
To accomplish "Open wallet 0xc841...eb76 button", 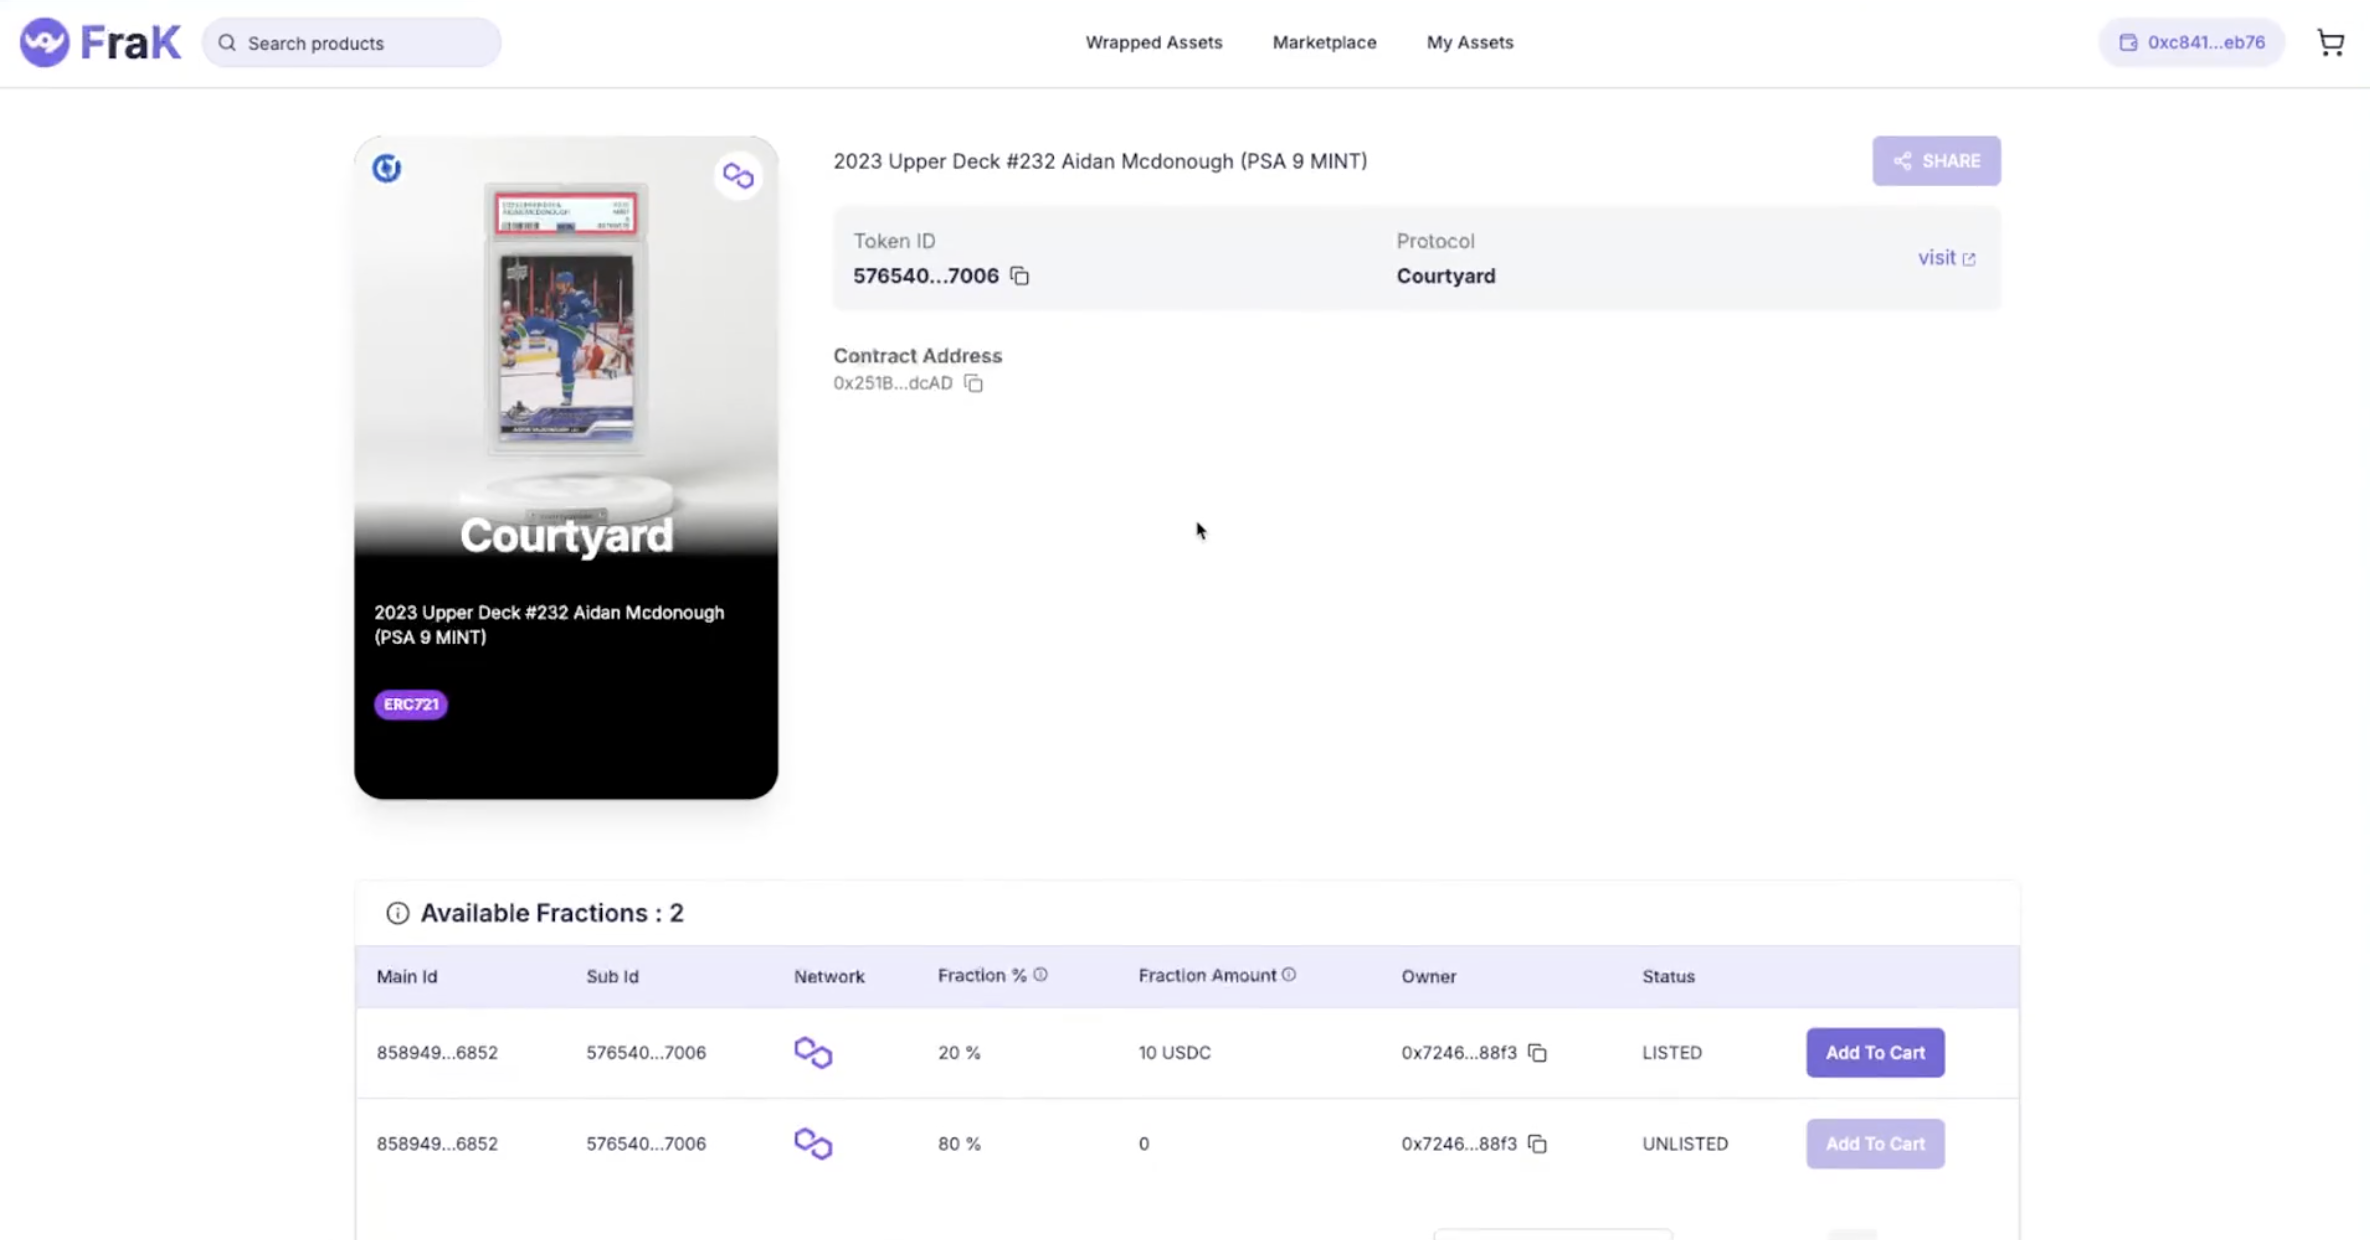I will [2191, 42].
